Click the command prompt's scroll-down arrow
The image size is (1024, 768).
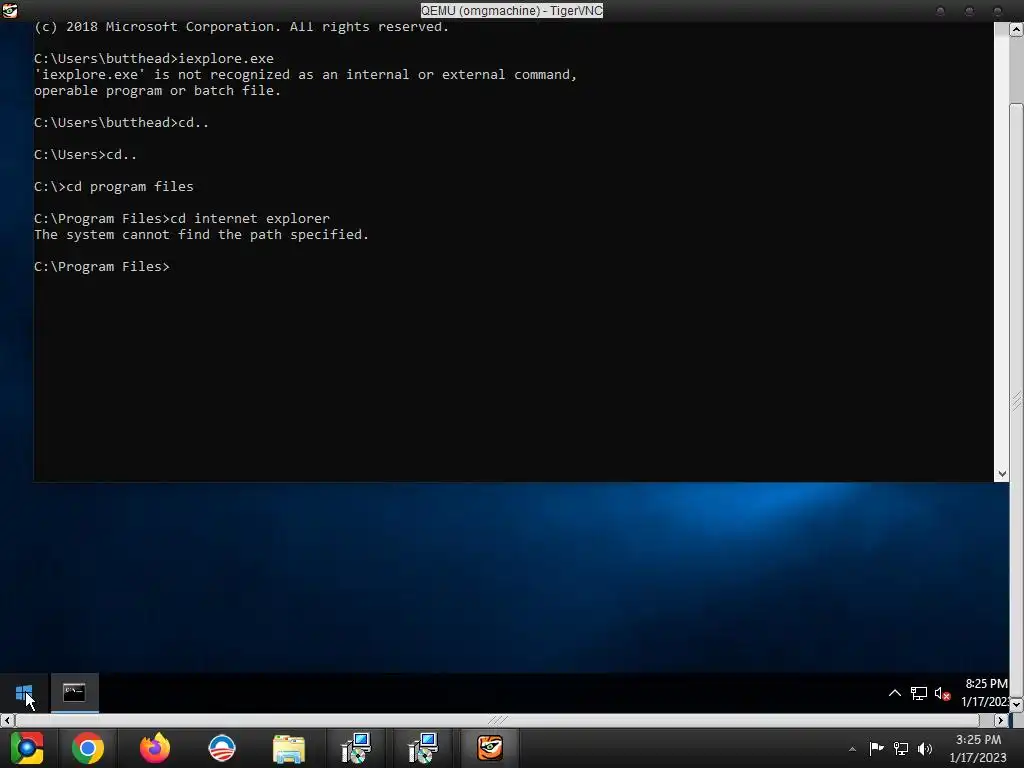click(x=1001, y=474)
